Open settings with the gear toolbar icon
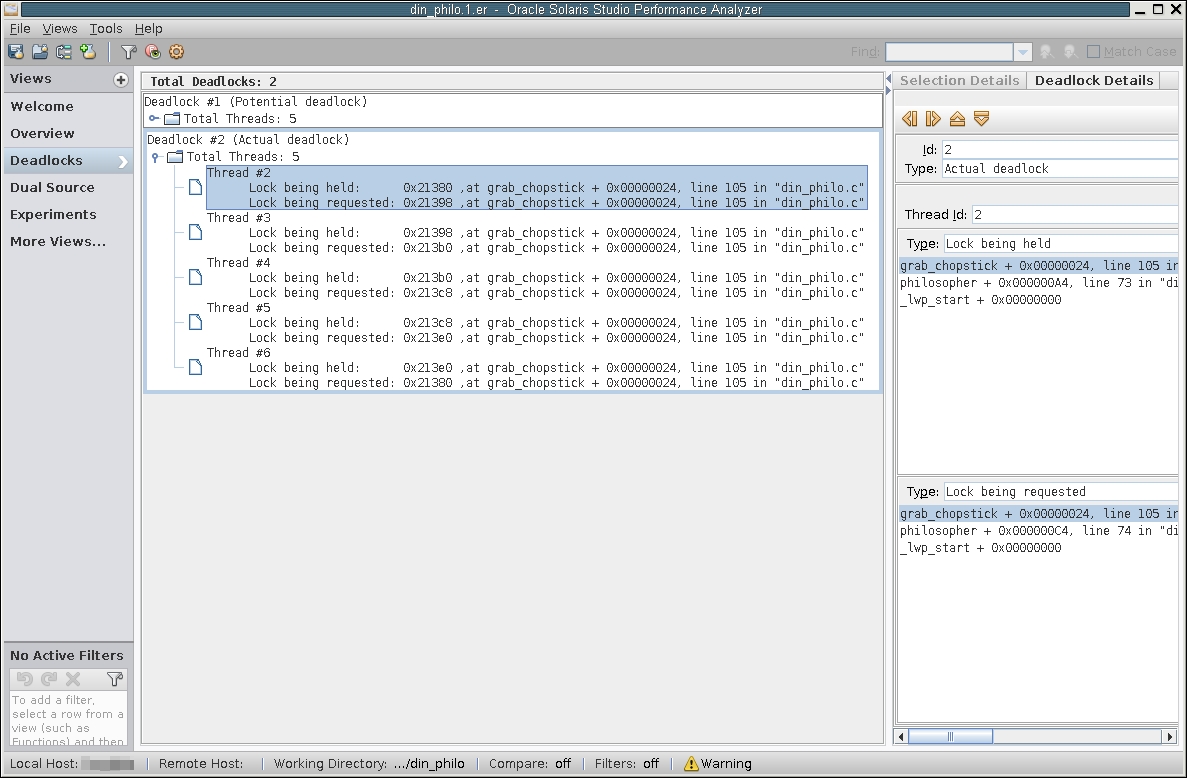 click(176, 51)
